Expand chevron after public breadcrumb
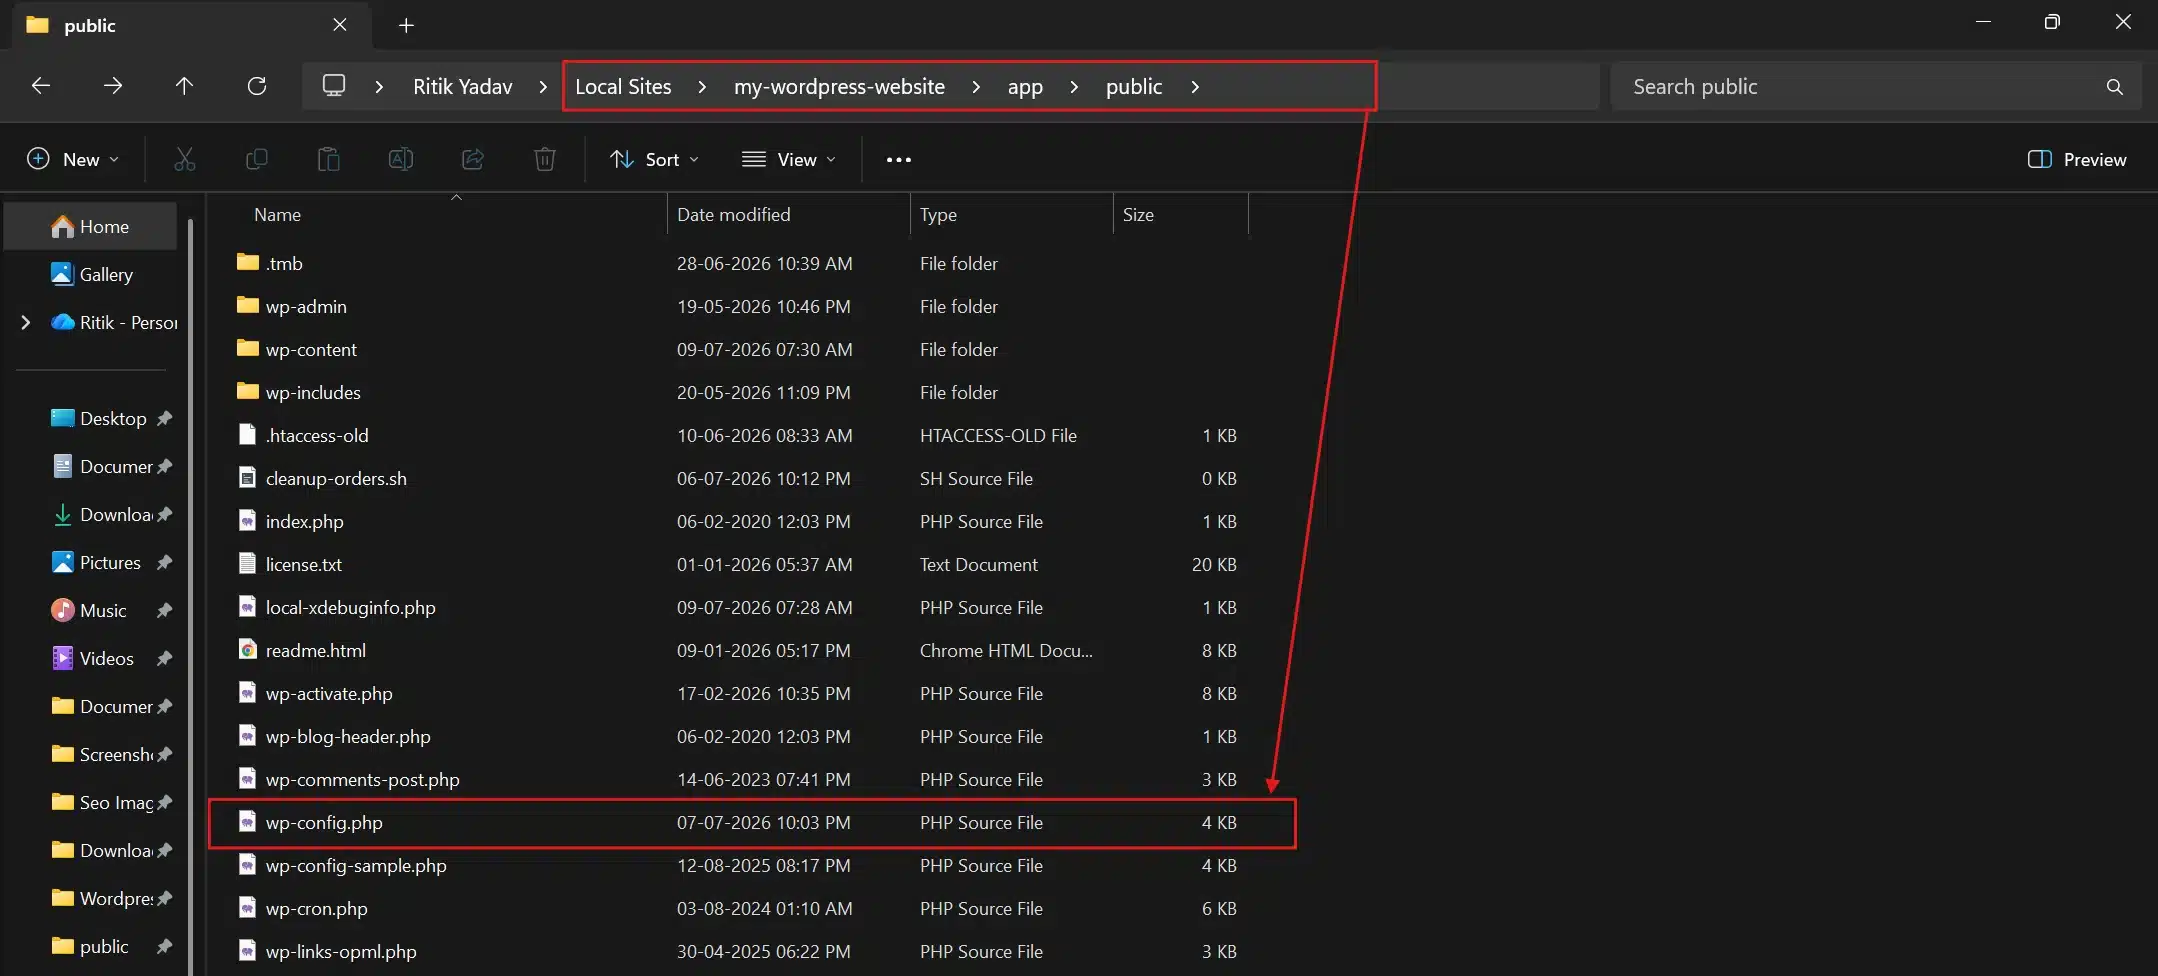2158x976 pixels. click(1195, 87)
